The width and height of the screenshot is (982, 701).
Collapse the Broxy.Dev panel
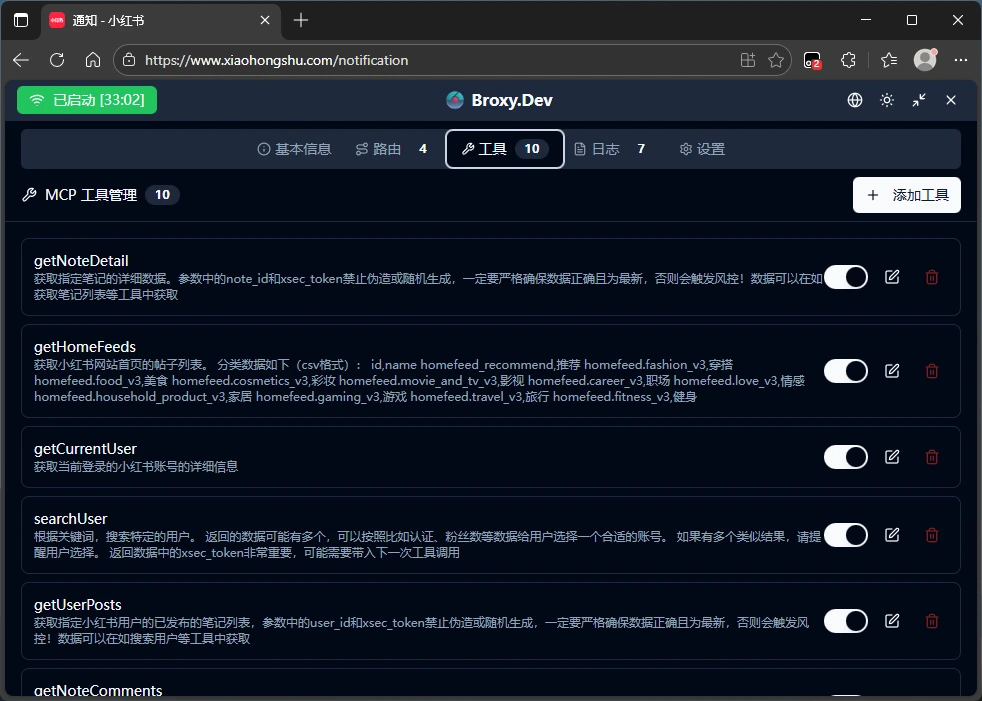pos(919,100)
